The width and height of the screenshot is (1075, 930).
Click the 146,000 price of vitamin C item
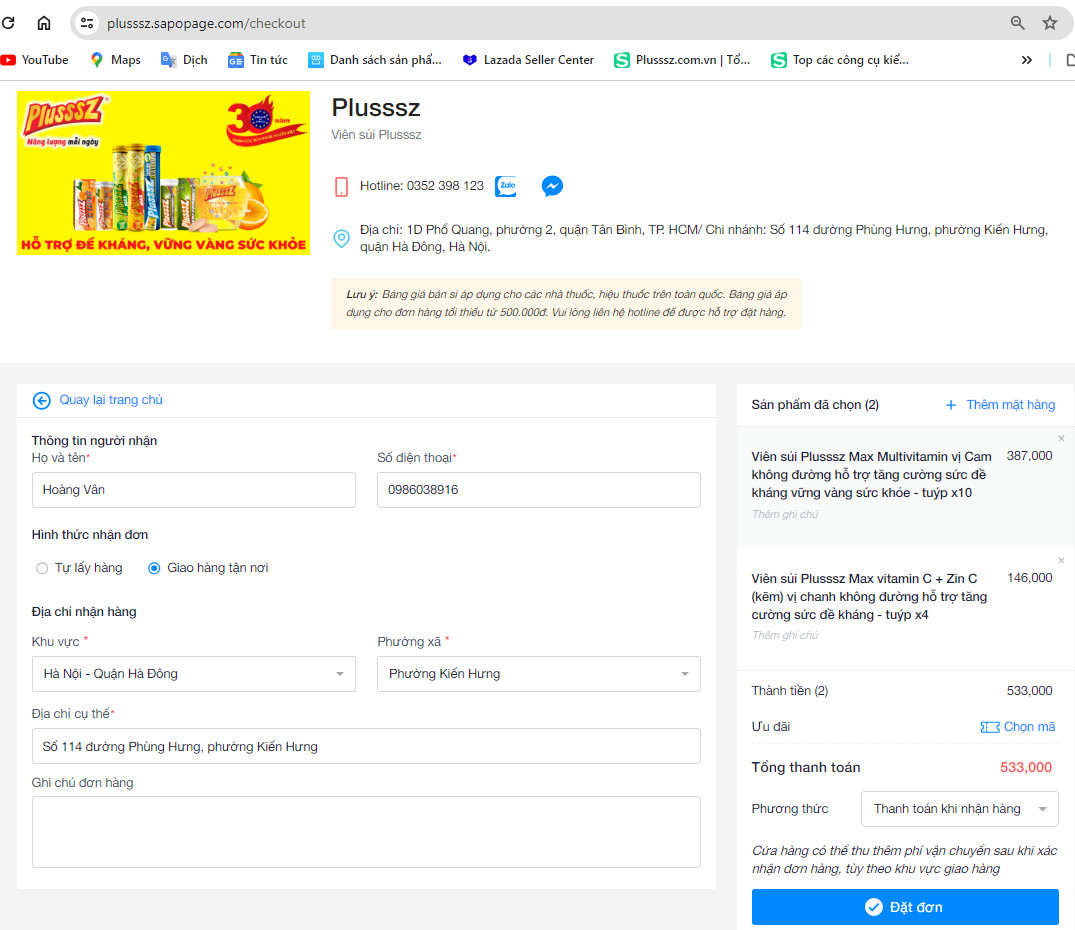click(x=1030, y=578)
